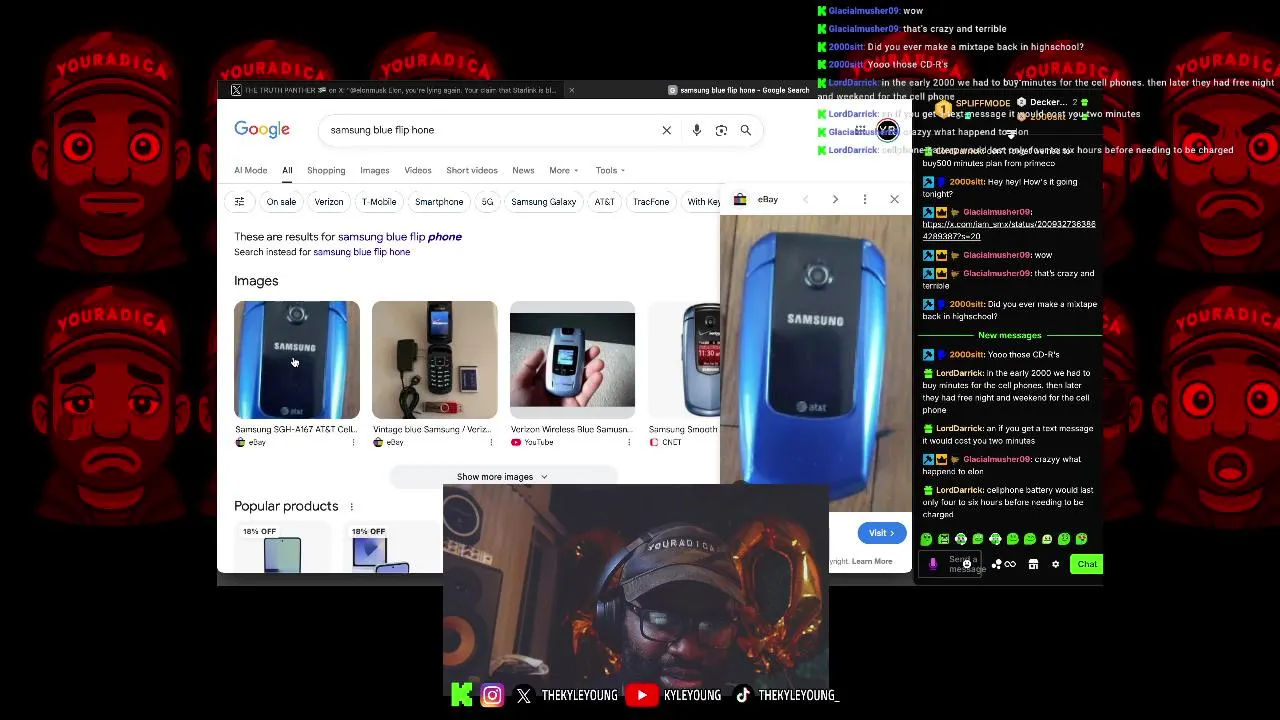1280x720 pixels.
Task: Expand the More search options dropdown
Action: point(564,170)
